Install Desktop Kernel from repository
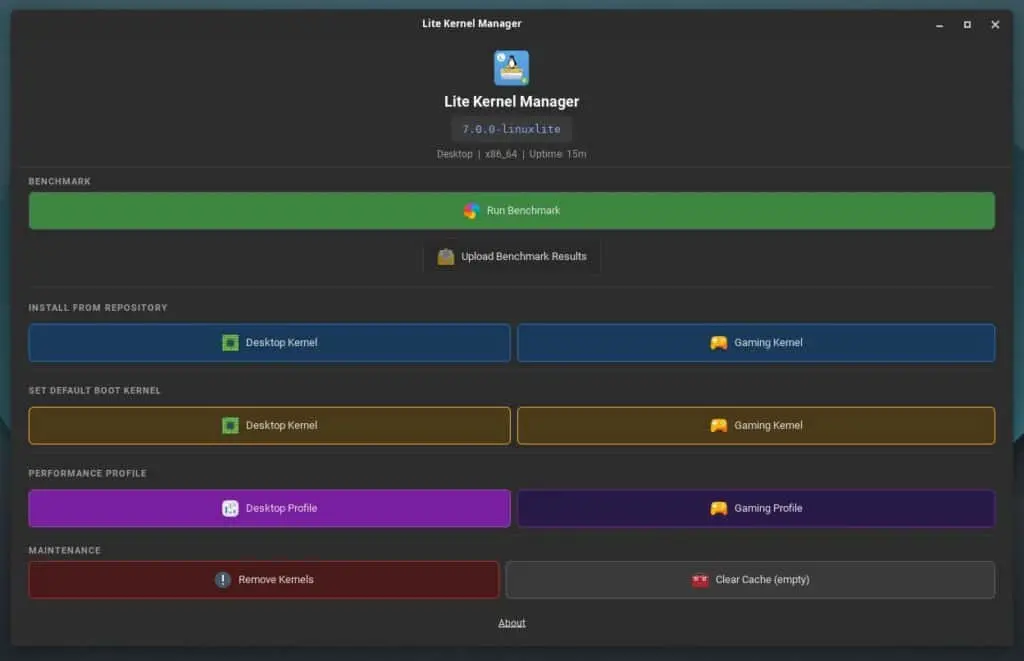1024x661 pixels. (x=269, y=343)
